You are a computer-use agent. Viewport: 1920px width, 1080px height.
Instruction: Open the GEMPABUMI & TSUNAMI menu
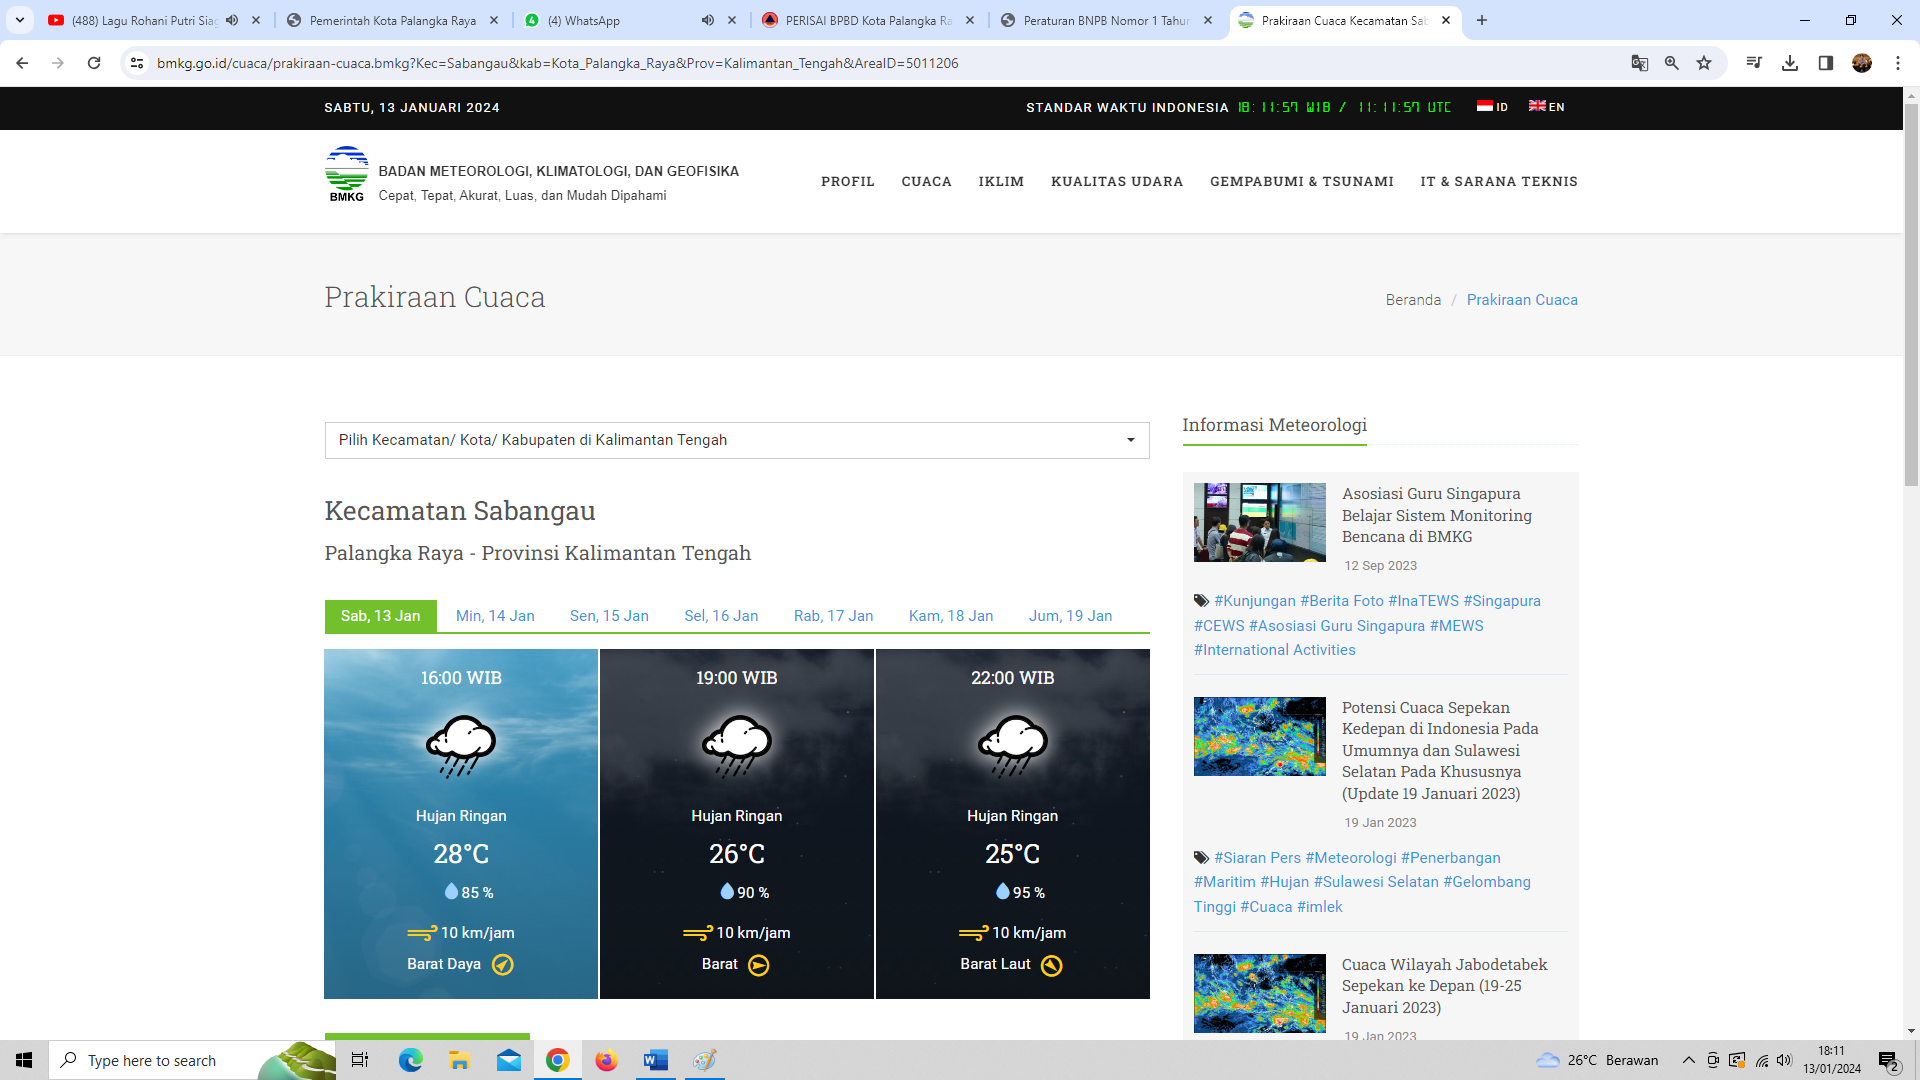point(1302,181)
